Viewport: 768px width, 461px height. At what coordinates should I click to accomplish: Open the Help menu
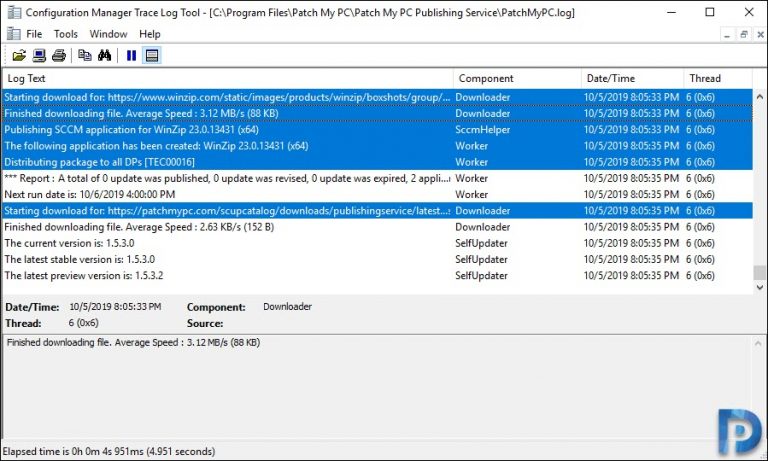point(149,34)
